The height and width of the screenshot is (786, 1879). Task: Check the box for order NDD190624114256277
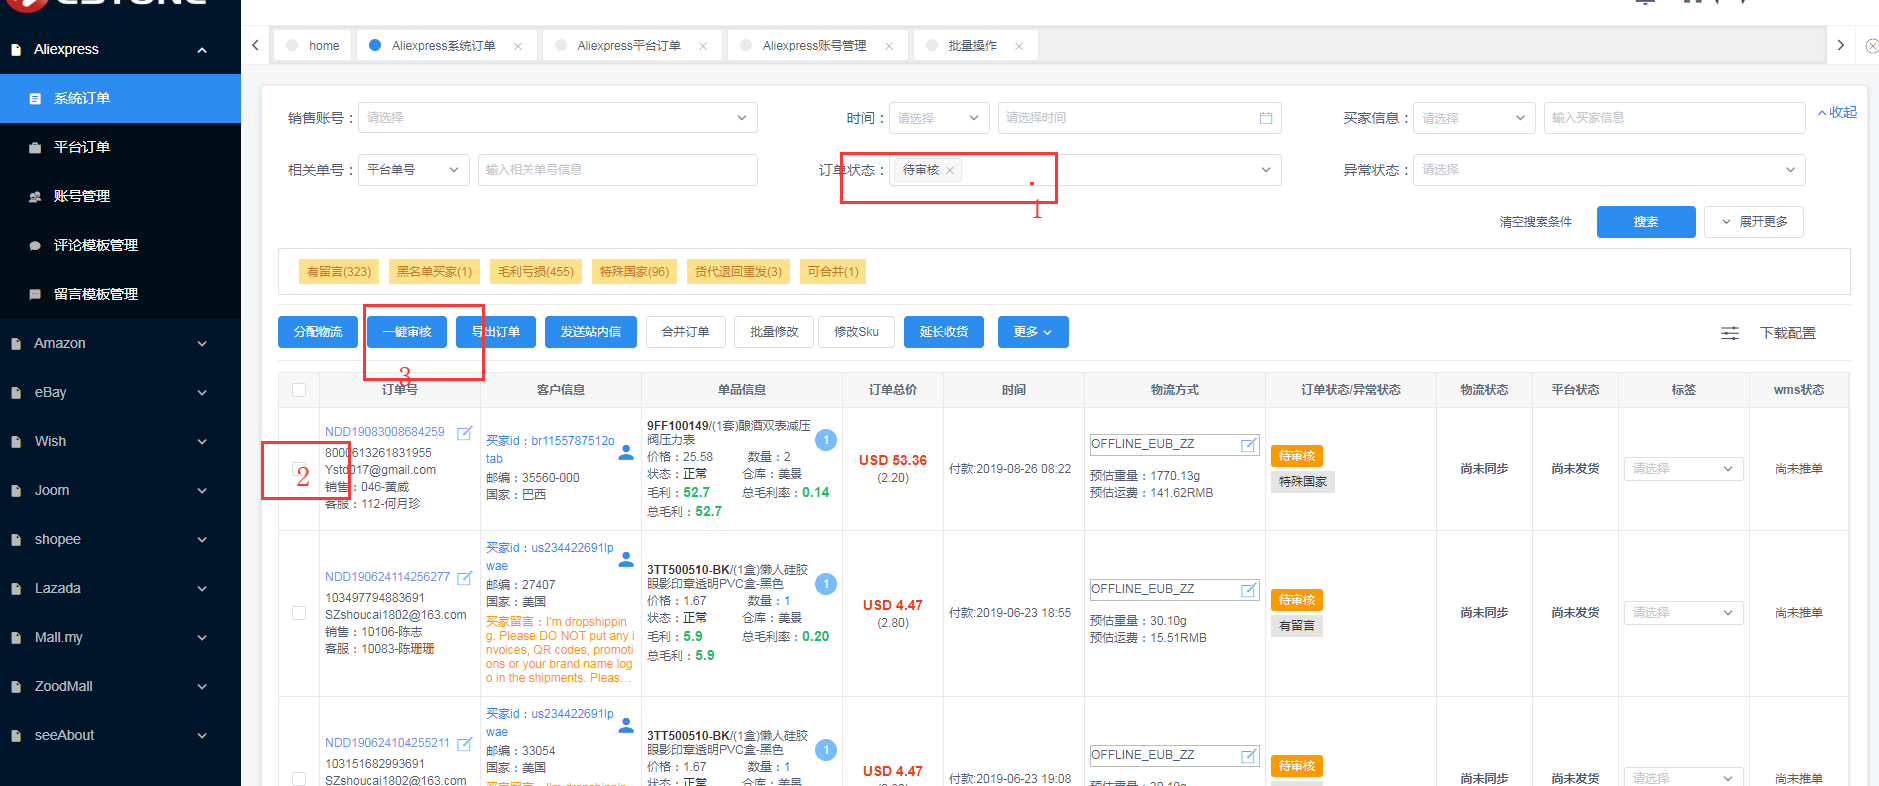pyautogui.click(x=299, y=613)
